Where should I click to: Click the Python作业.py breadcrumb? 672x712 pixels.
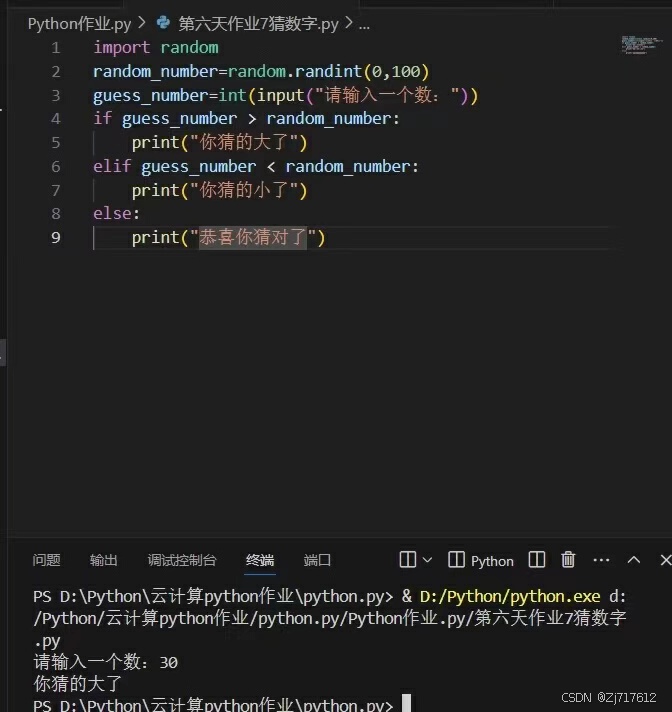click(79, 24)
